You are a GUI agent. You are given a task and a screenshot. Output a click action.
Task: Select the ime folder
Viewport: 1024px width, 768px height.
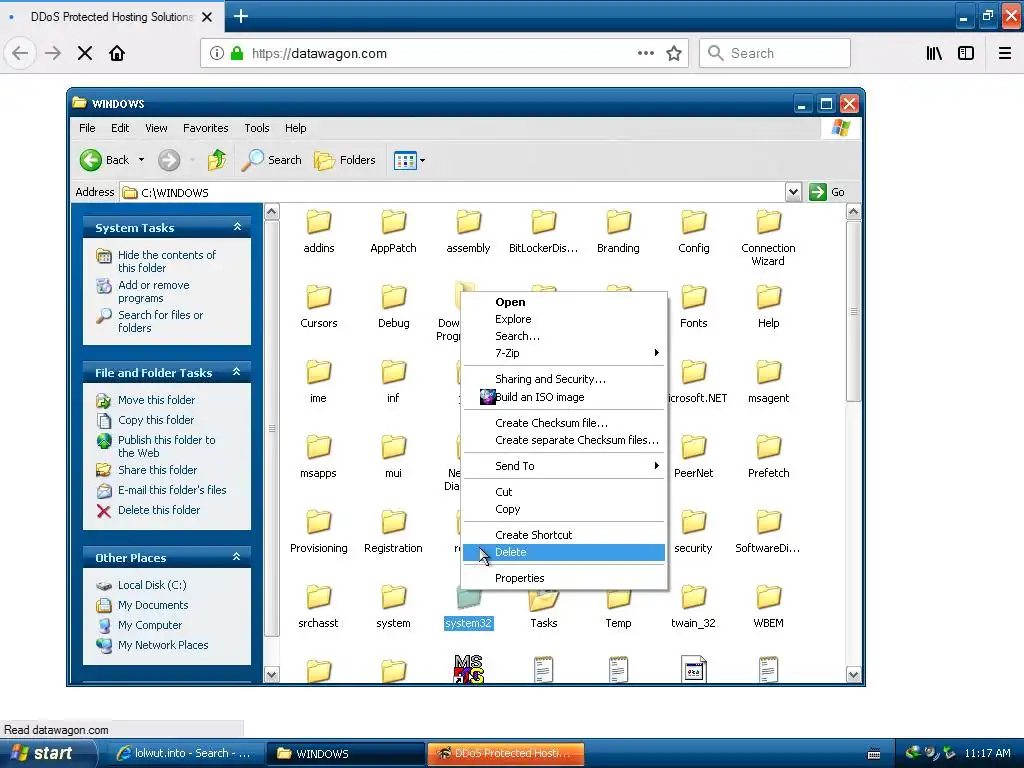pyautogui.click(x=319, y=381)
